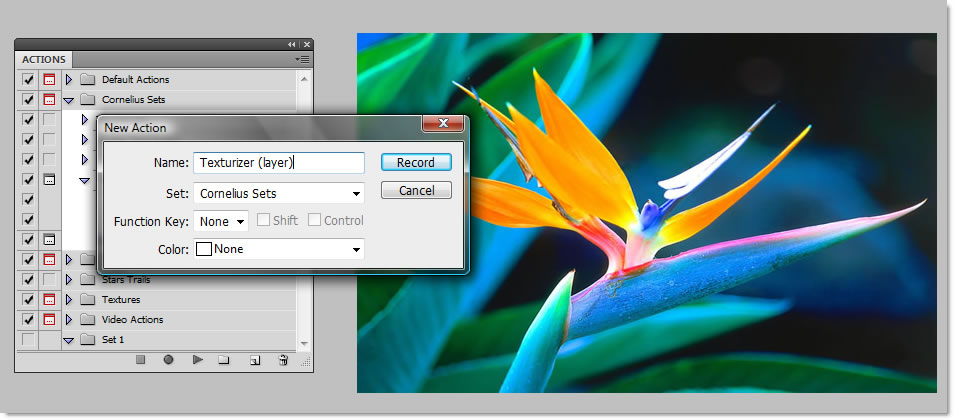Image resolution: width=954 pixels, height=420 pixels.
Task: Tick the Control checkbox in New Action
Action: 315,220
